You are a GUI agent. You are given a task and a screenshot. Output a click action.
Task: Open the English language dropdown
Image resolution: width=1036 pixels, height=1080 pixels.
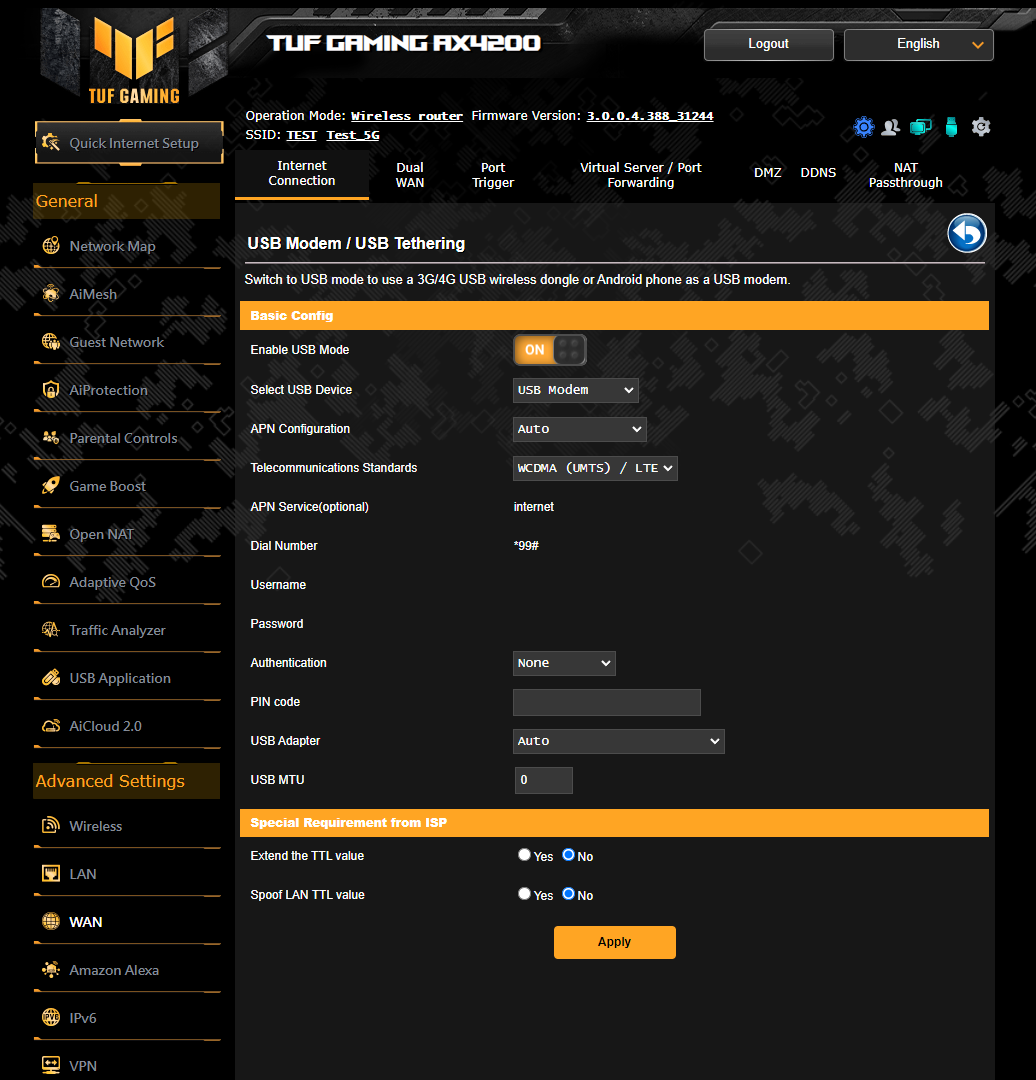click(x=918, y=44)
